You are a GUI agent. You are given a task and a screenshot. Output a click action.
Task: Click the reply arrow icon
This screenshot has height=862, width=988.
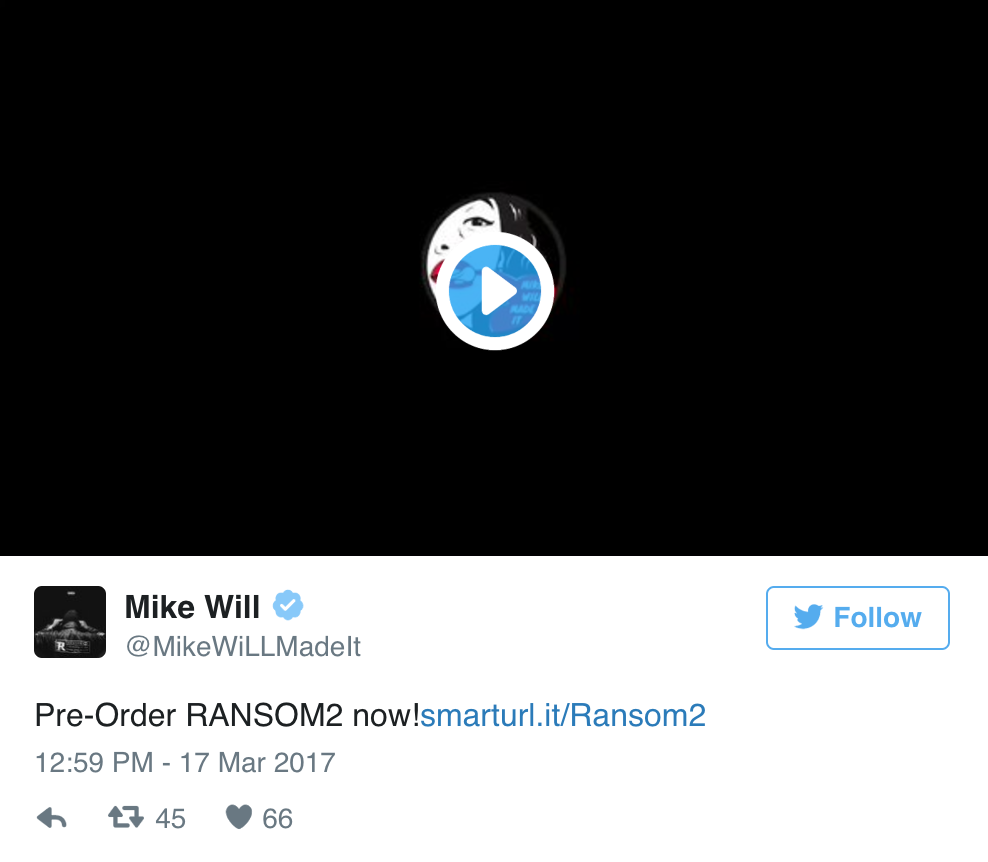[x=52, y=818]
